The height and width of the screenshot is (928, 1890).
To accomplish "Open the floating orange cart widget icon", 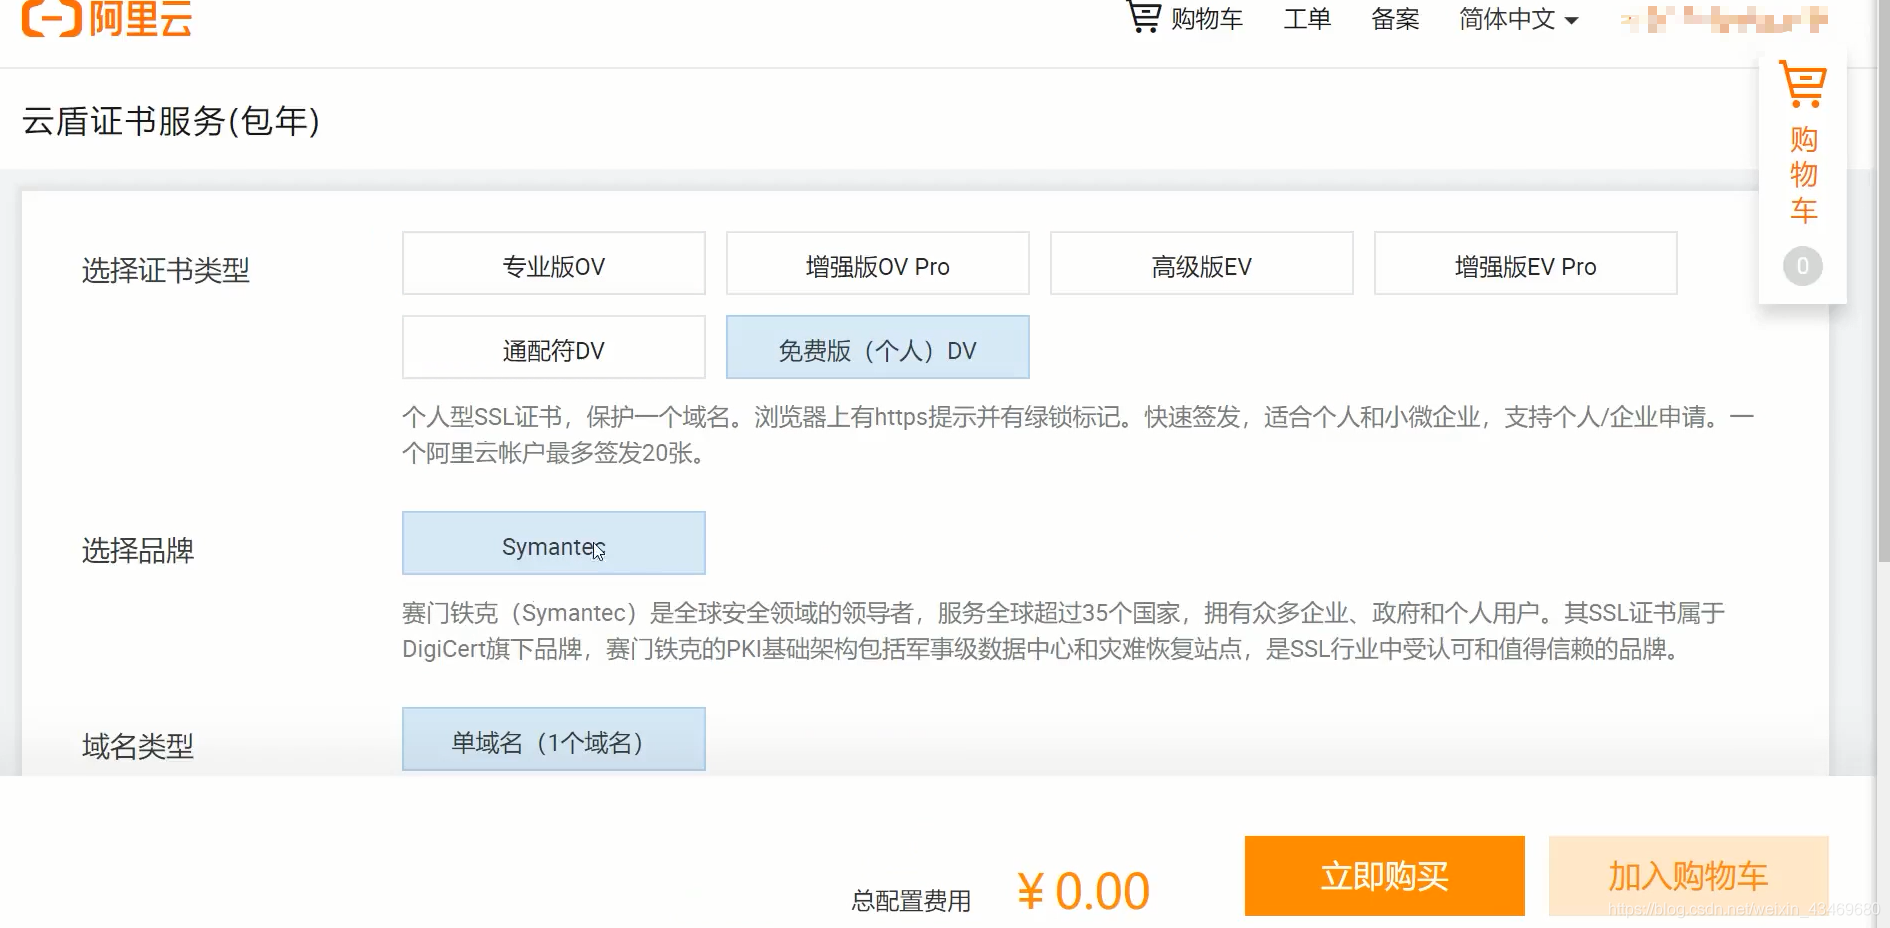I will click(1803, 85).
